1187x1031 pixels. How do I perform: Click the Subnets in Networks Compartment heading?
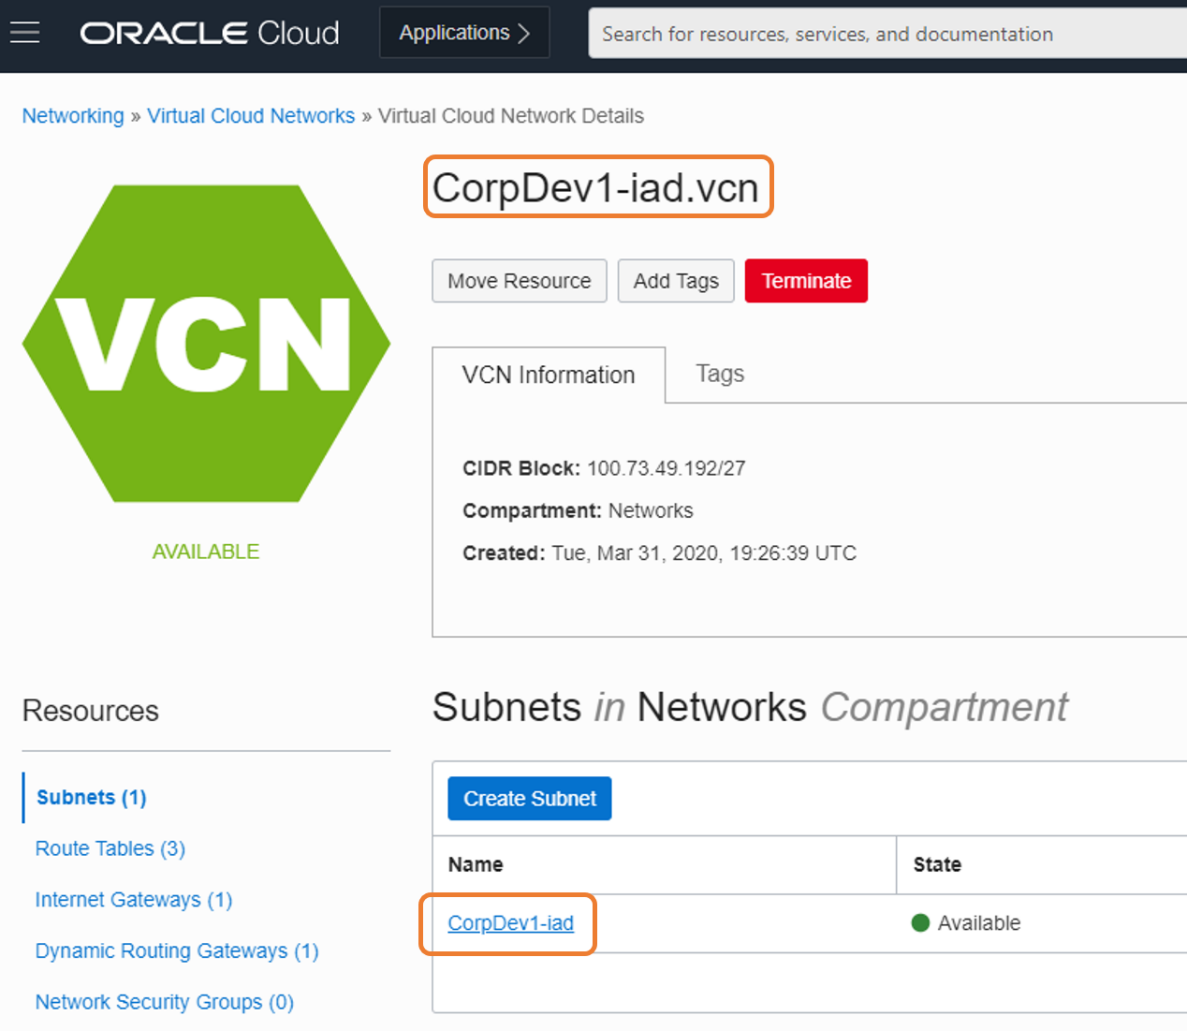749,707
